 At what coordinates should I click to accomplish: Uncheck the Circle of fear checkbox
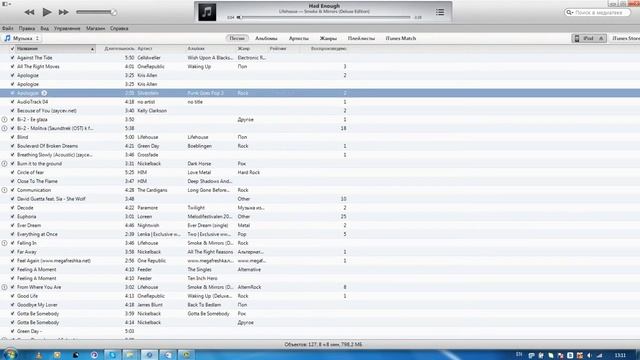(x=12, y=173)
